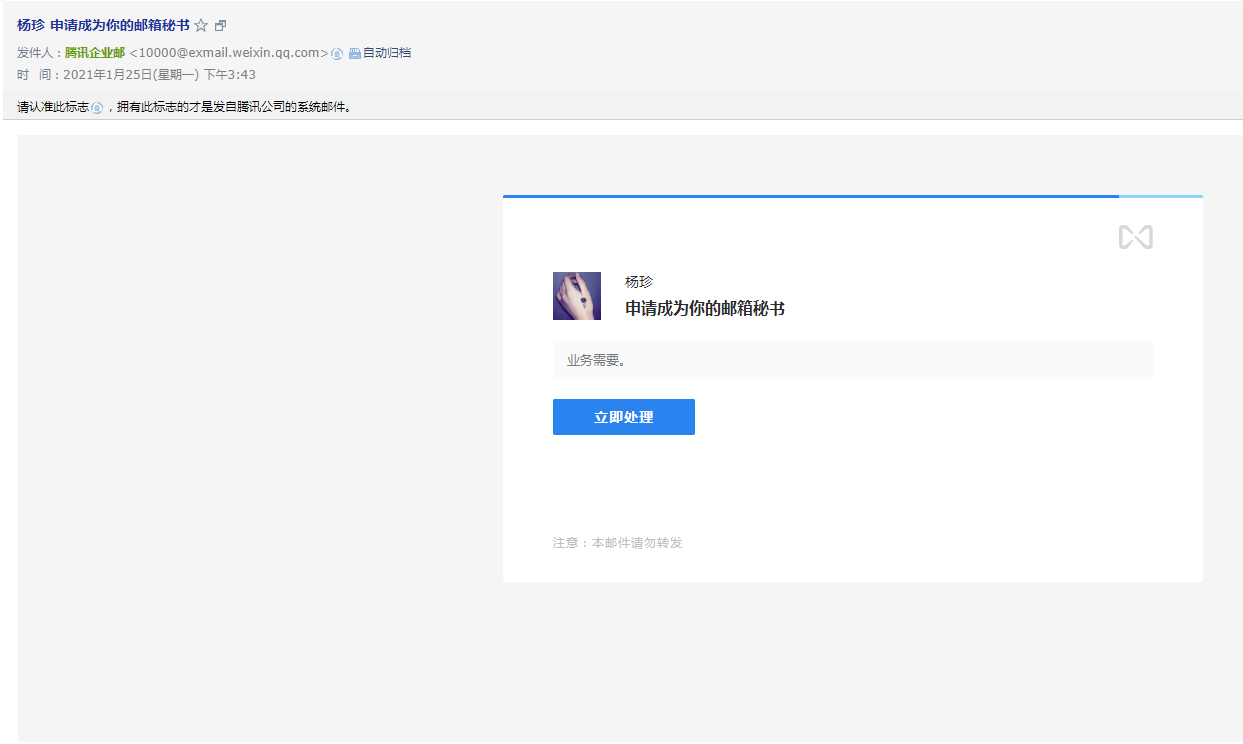This screenshot has width=1243, height=744.
Task: Click the 发件人 label
Action: (39, 53)
